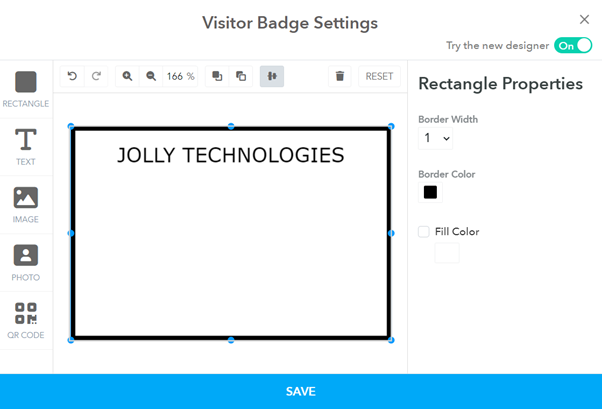Bring selected element to front
This screenshot has height=409, width=602.
[217, 76]
